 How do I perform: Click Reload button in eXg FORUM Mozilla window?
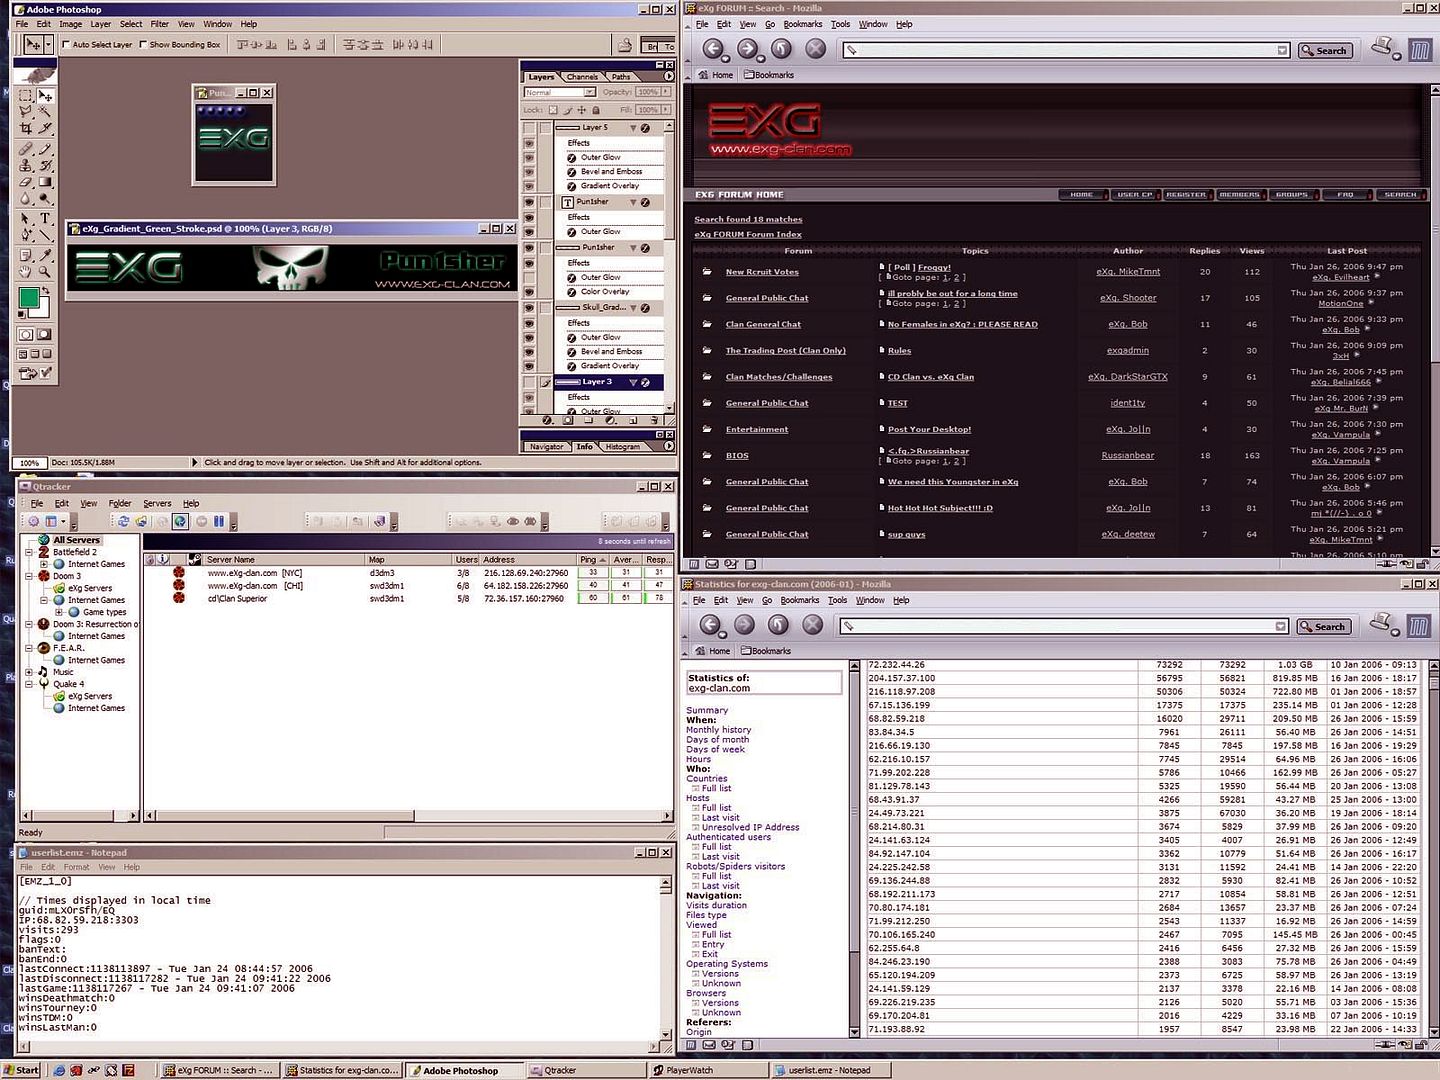point(781,48)
